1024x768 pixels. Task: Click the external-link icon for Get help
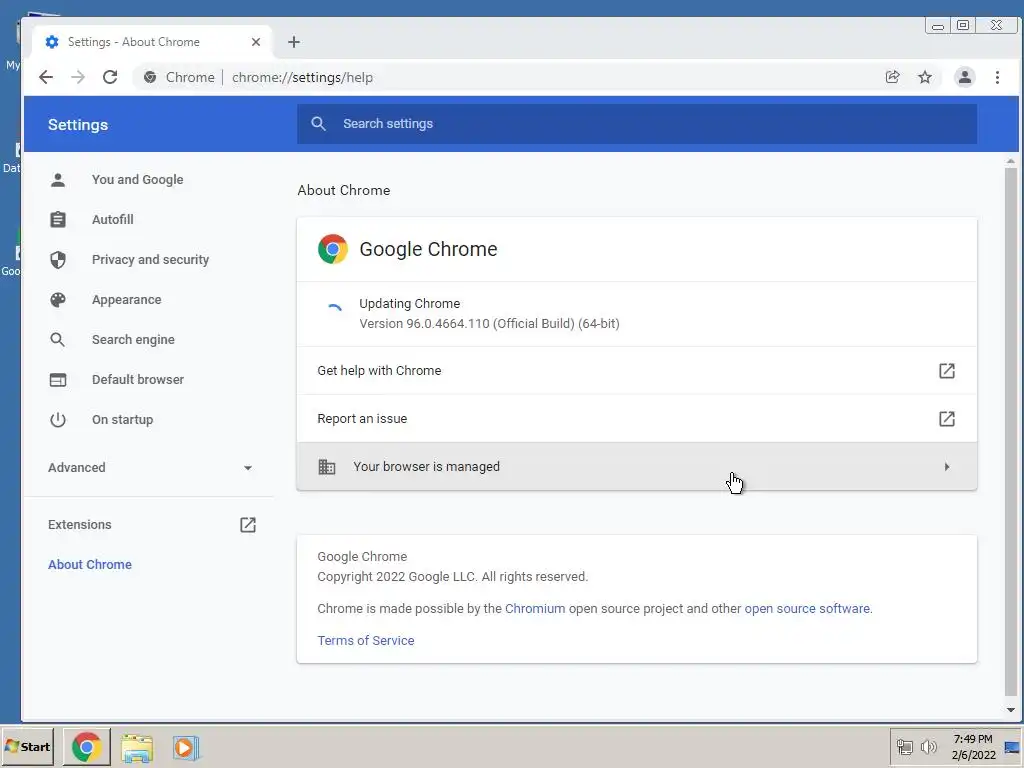tap(947, 370)
